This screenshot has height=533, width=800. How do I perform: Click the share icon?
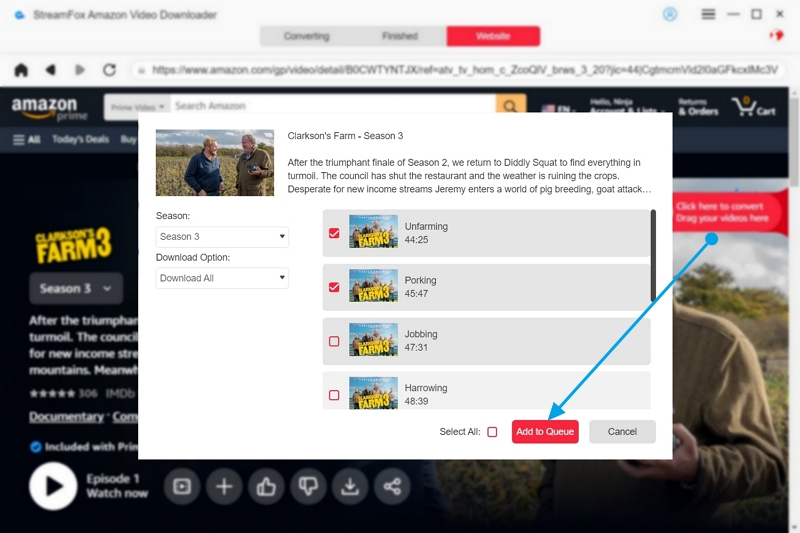[392, 486]
